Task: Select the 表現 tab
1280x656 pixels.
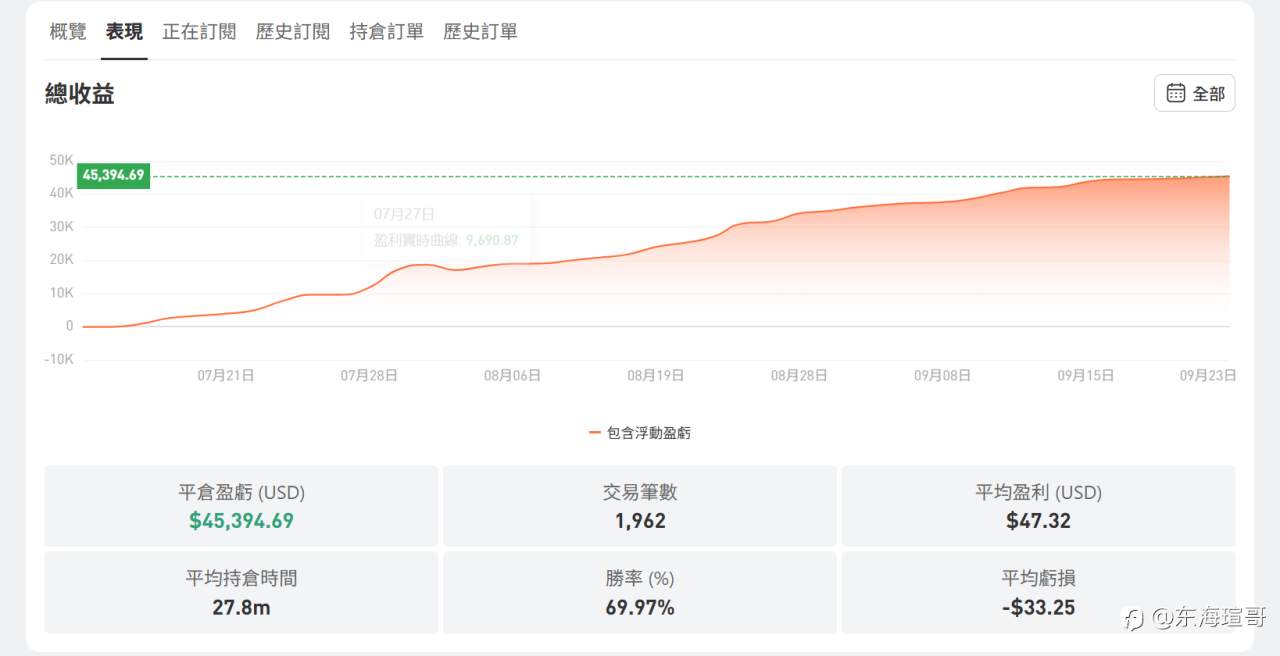Action: [x=124, y=32]
